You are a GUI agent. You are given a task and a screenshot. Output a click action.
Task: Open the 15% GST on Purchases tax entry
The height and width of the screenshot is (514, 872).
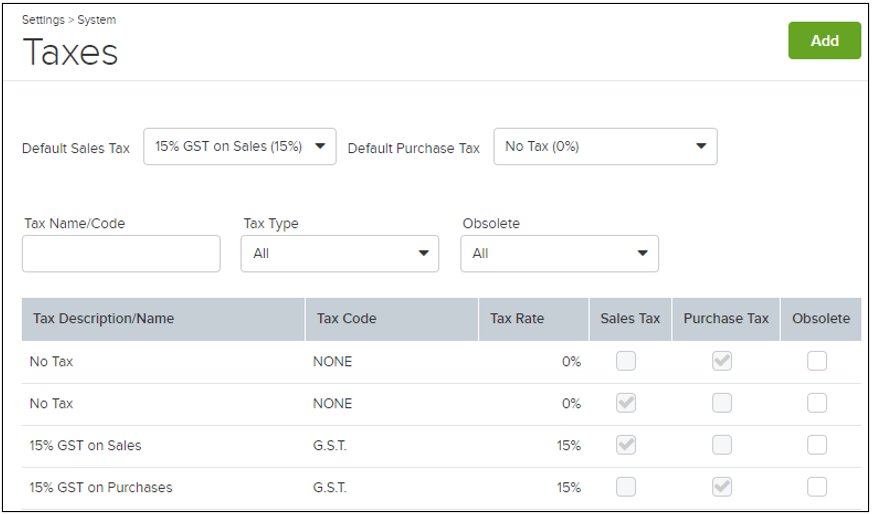pos(101,488)
